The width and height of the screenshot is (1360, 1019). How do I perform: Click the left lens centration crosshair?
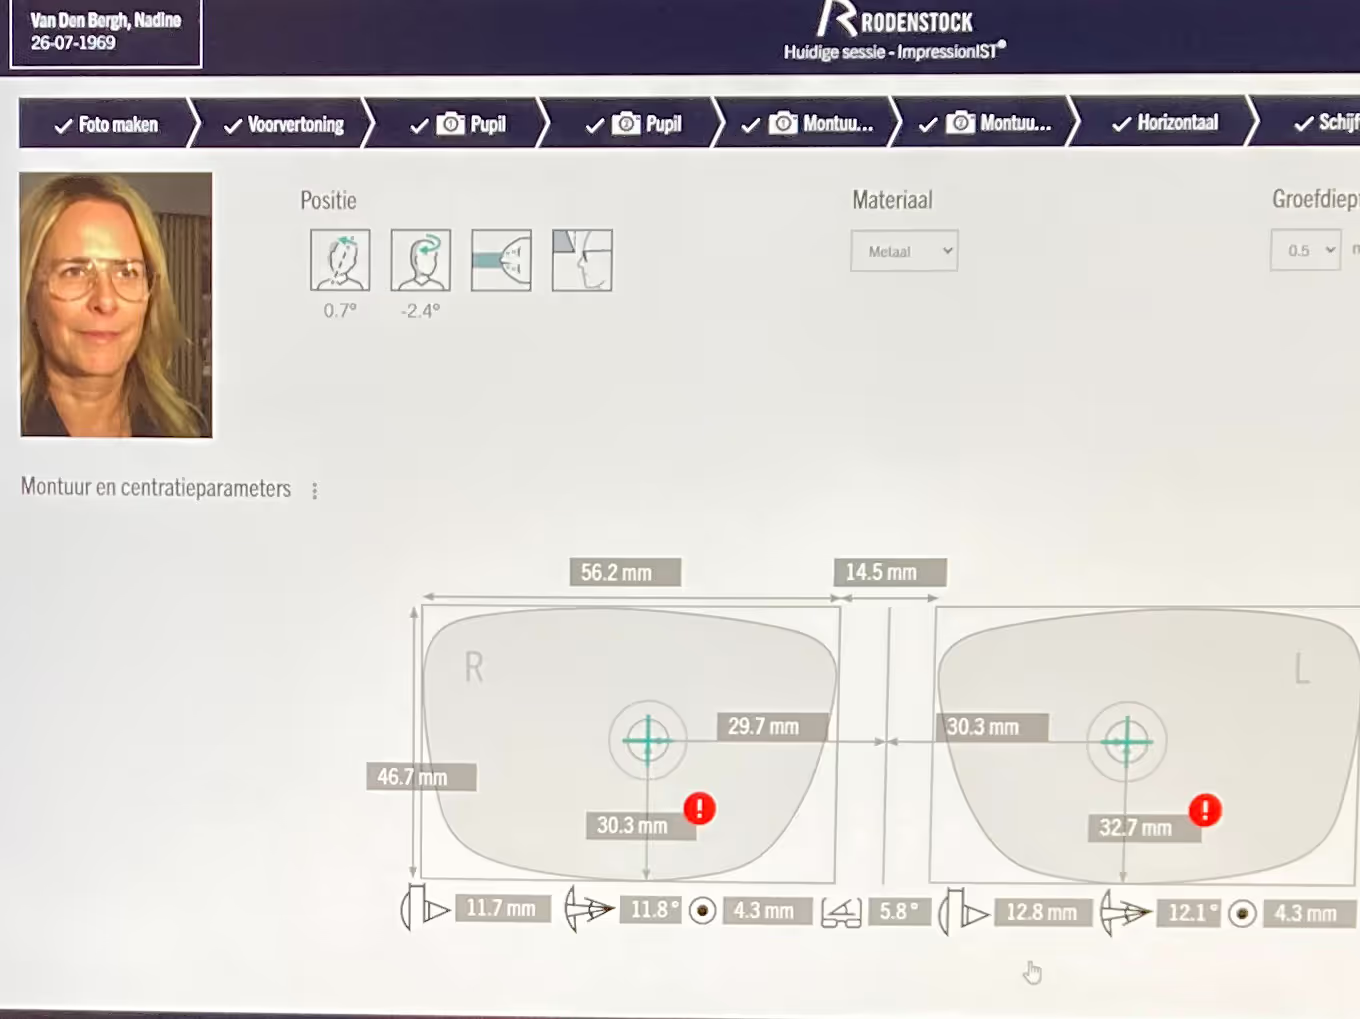tap(1127, 742)
